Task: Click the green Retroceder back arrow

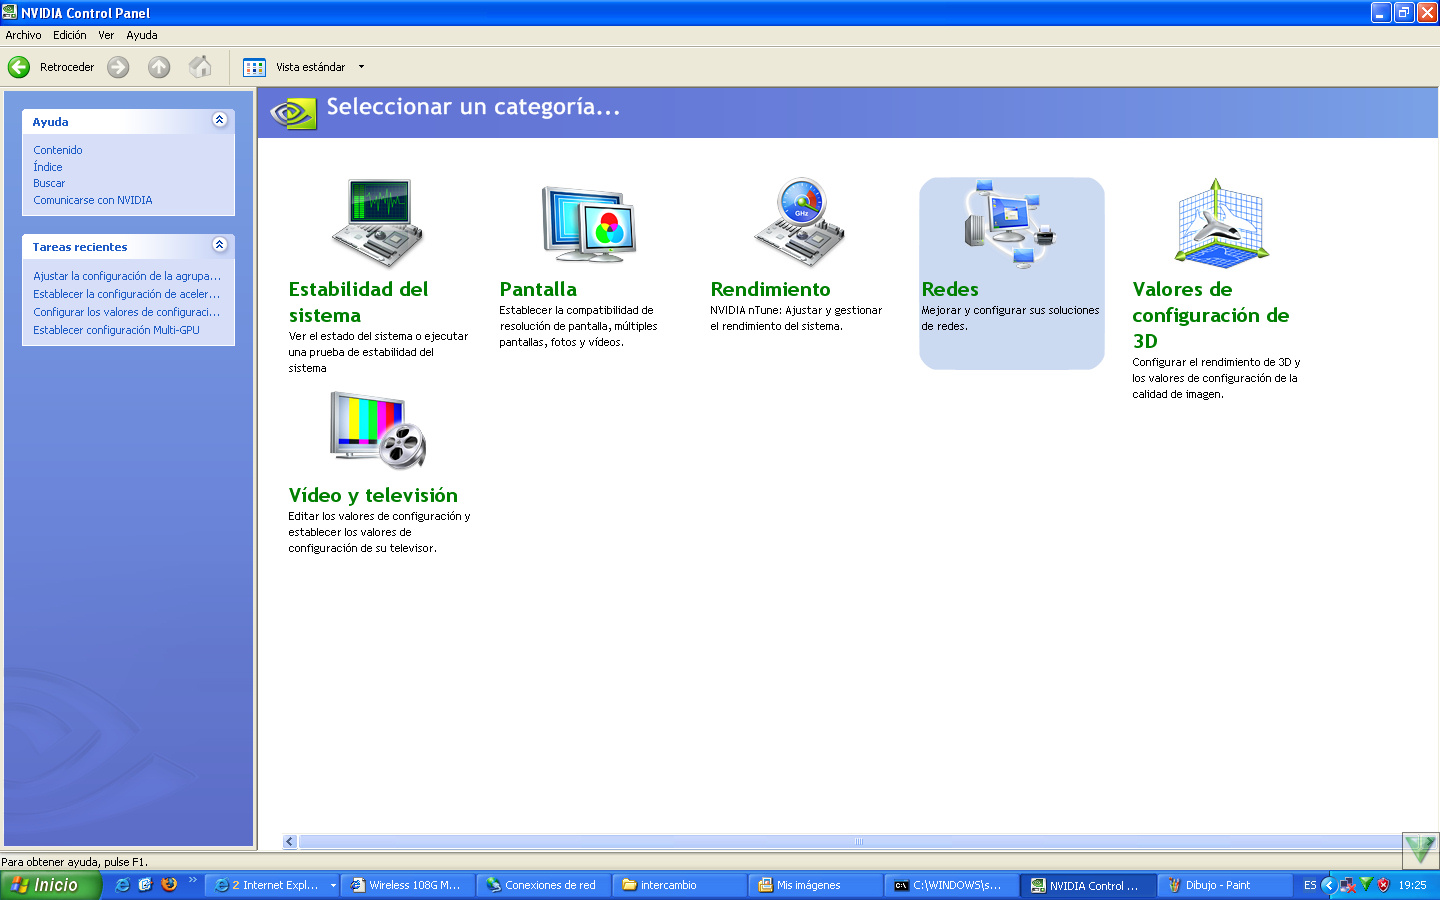Action: [x=19, y=67]
